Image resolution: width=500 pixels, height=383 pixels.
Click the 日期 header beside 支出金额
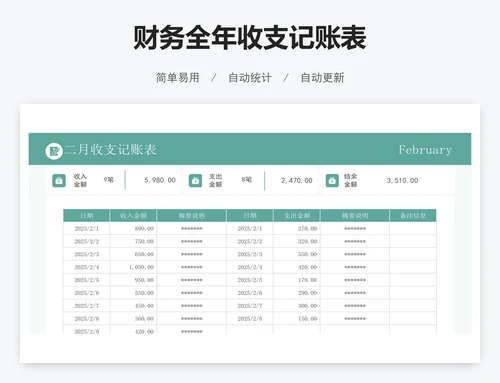coord(250,216)
